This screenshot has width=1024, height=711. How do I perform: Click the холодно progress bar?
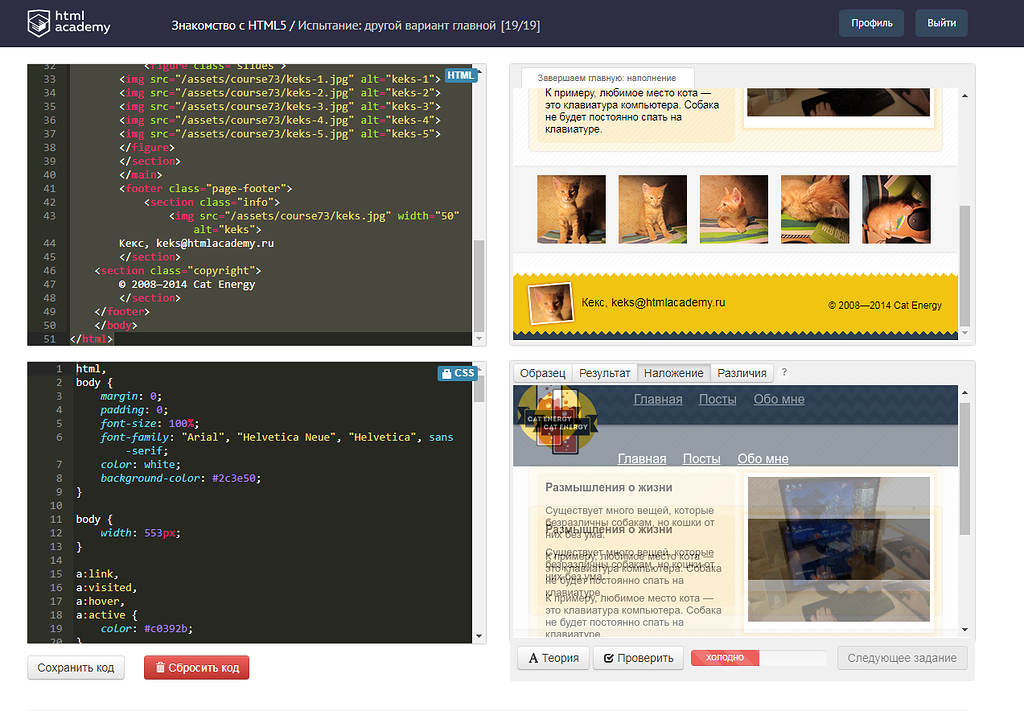click(758, 658)
